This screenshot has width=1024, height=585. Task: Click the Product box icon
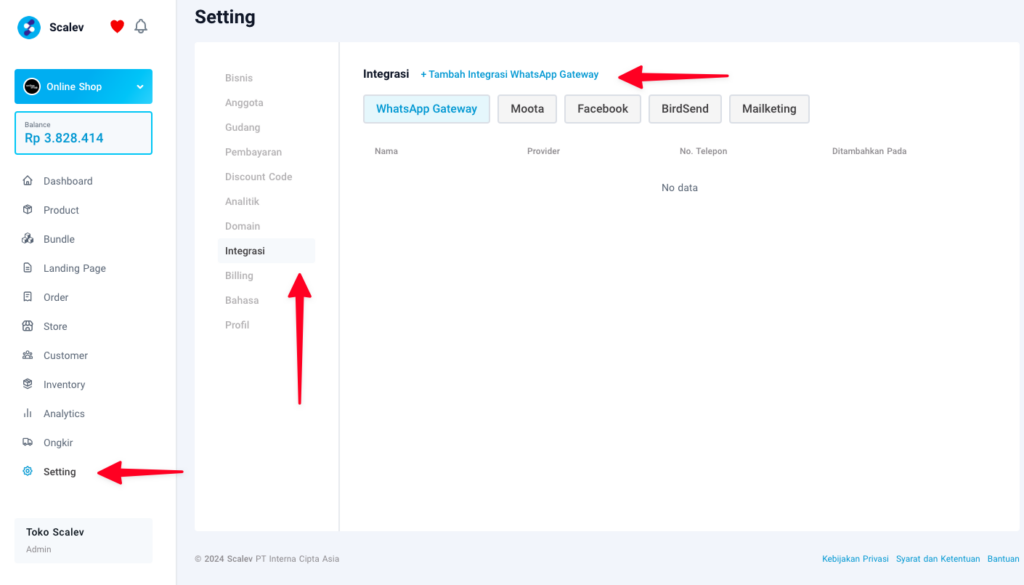pos(27,210)
